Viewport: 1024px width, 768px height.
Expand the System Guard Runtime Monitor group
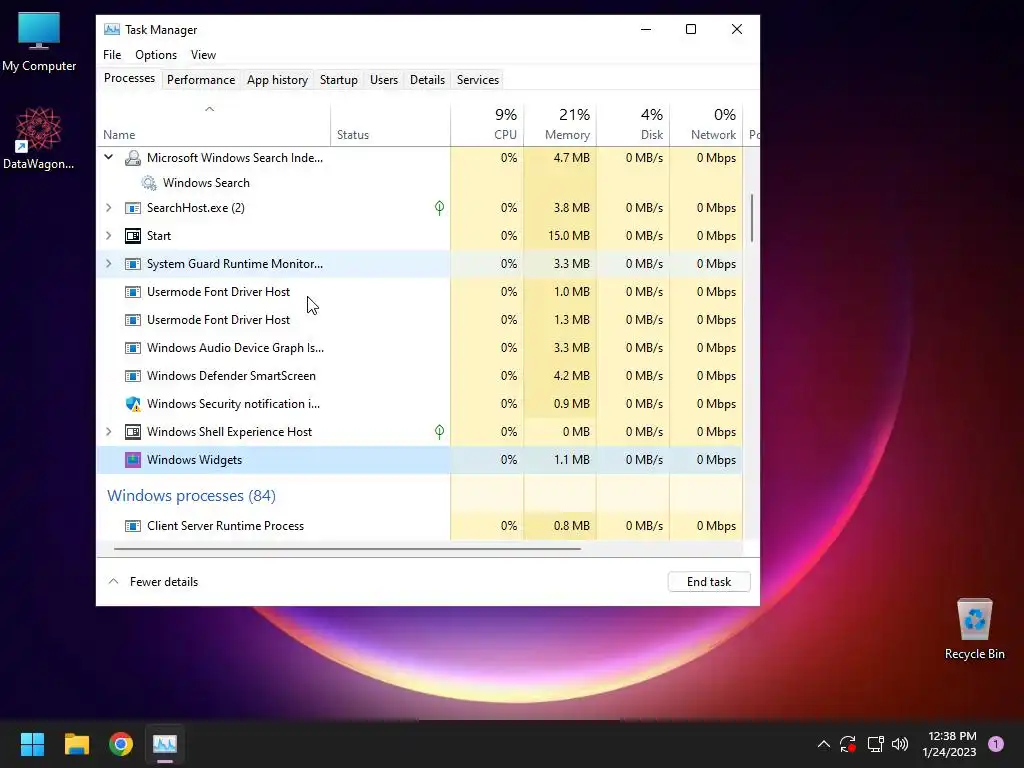point(108,264)
